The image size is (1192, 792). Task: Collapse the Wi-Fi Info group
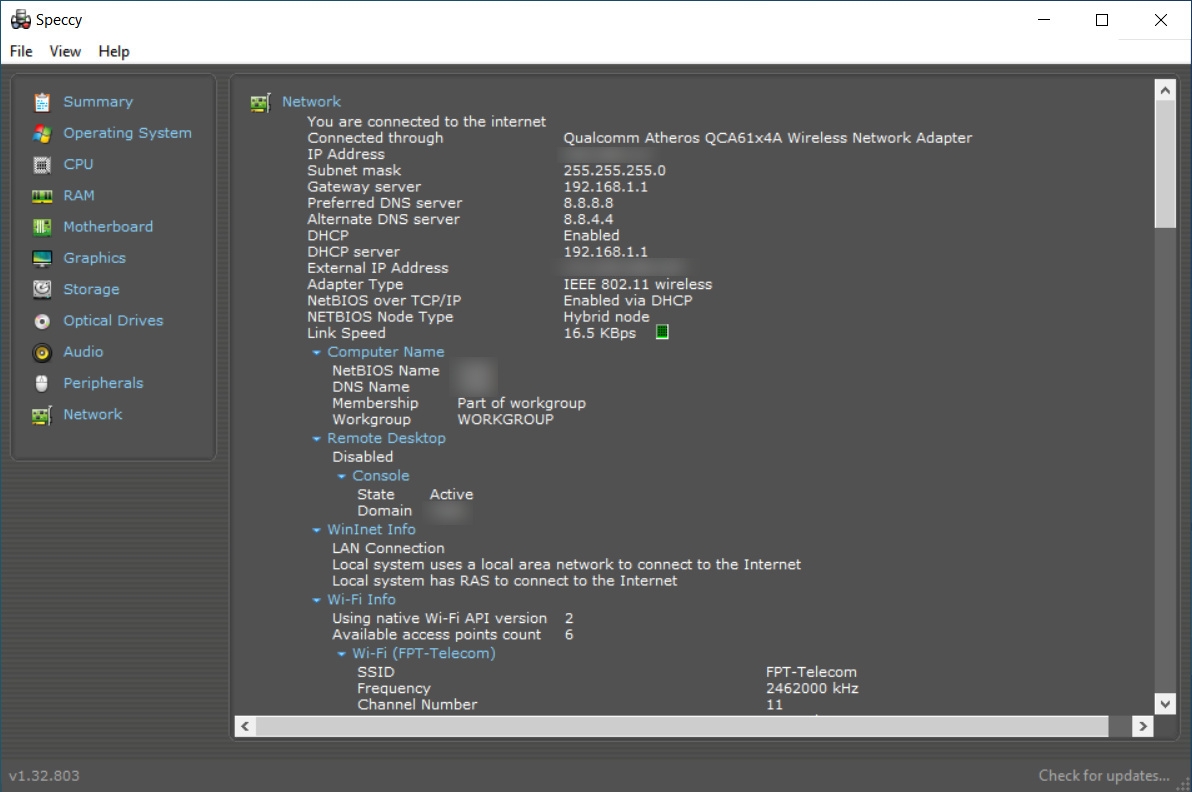point(316,600)
